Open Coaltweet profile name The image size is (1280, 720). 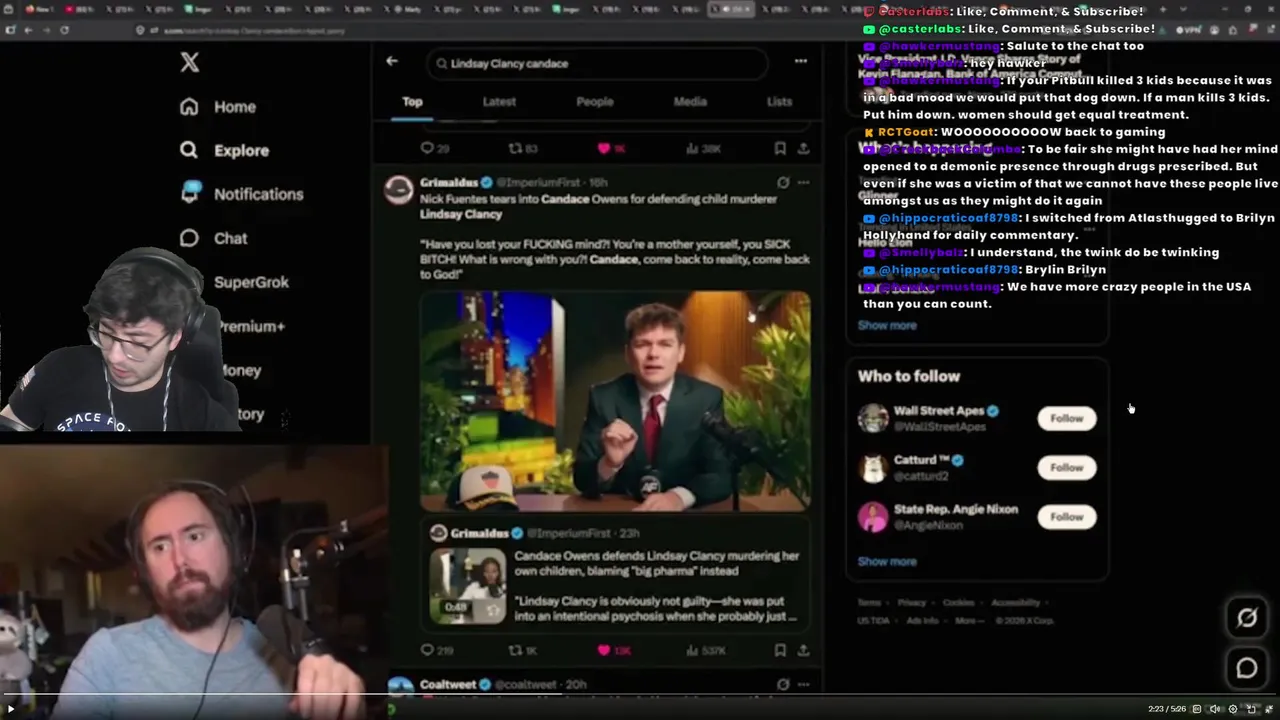[x=448, y=684]
